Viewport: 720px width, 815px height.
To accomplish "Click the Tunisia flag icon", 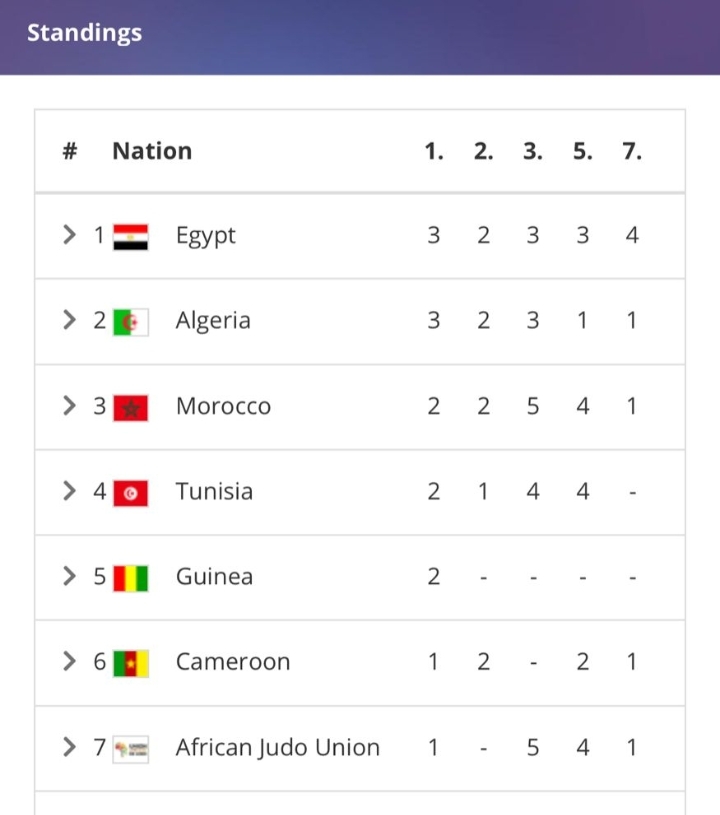I will [x=130, y=492].
